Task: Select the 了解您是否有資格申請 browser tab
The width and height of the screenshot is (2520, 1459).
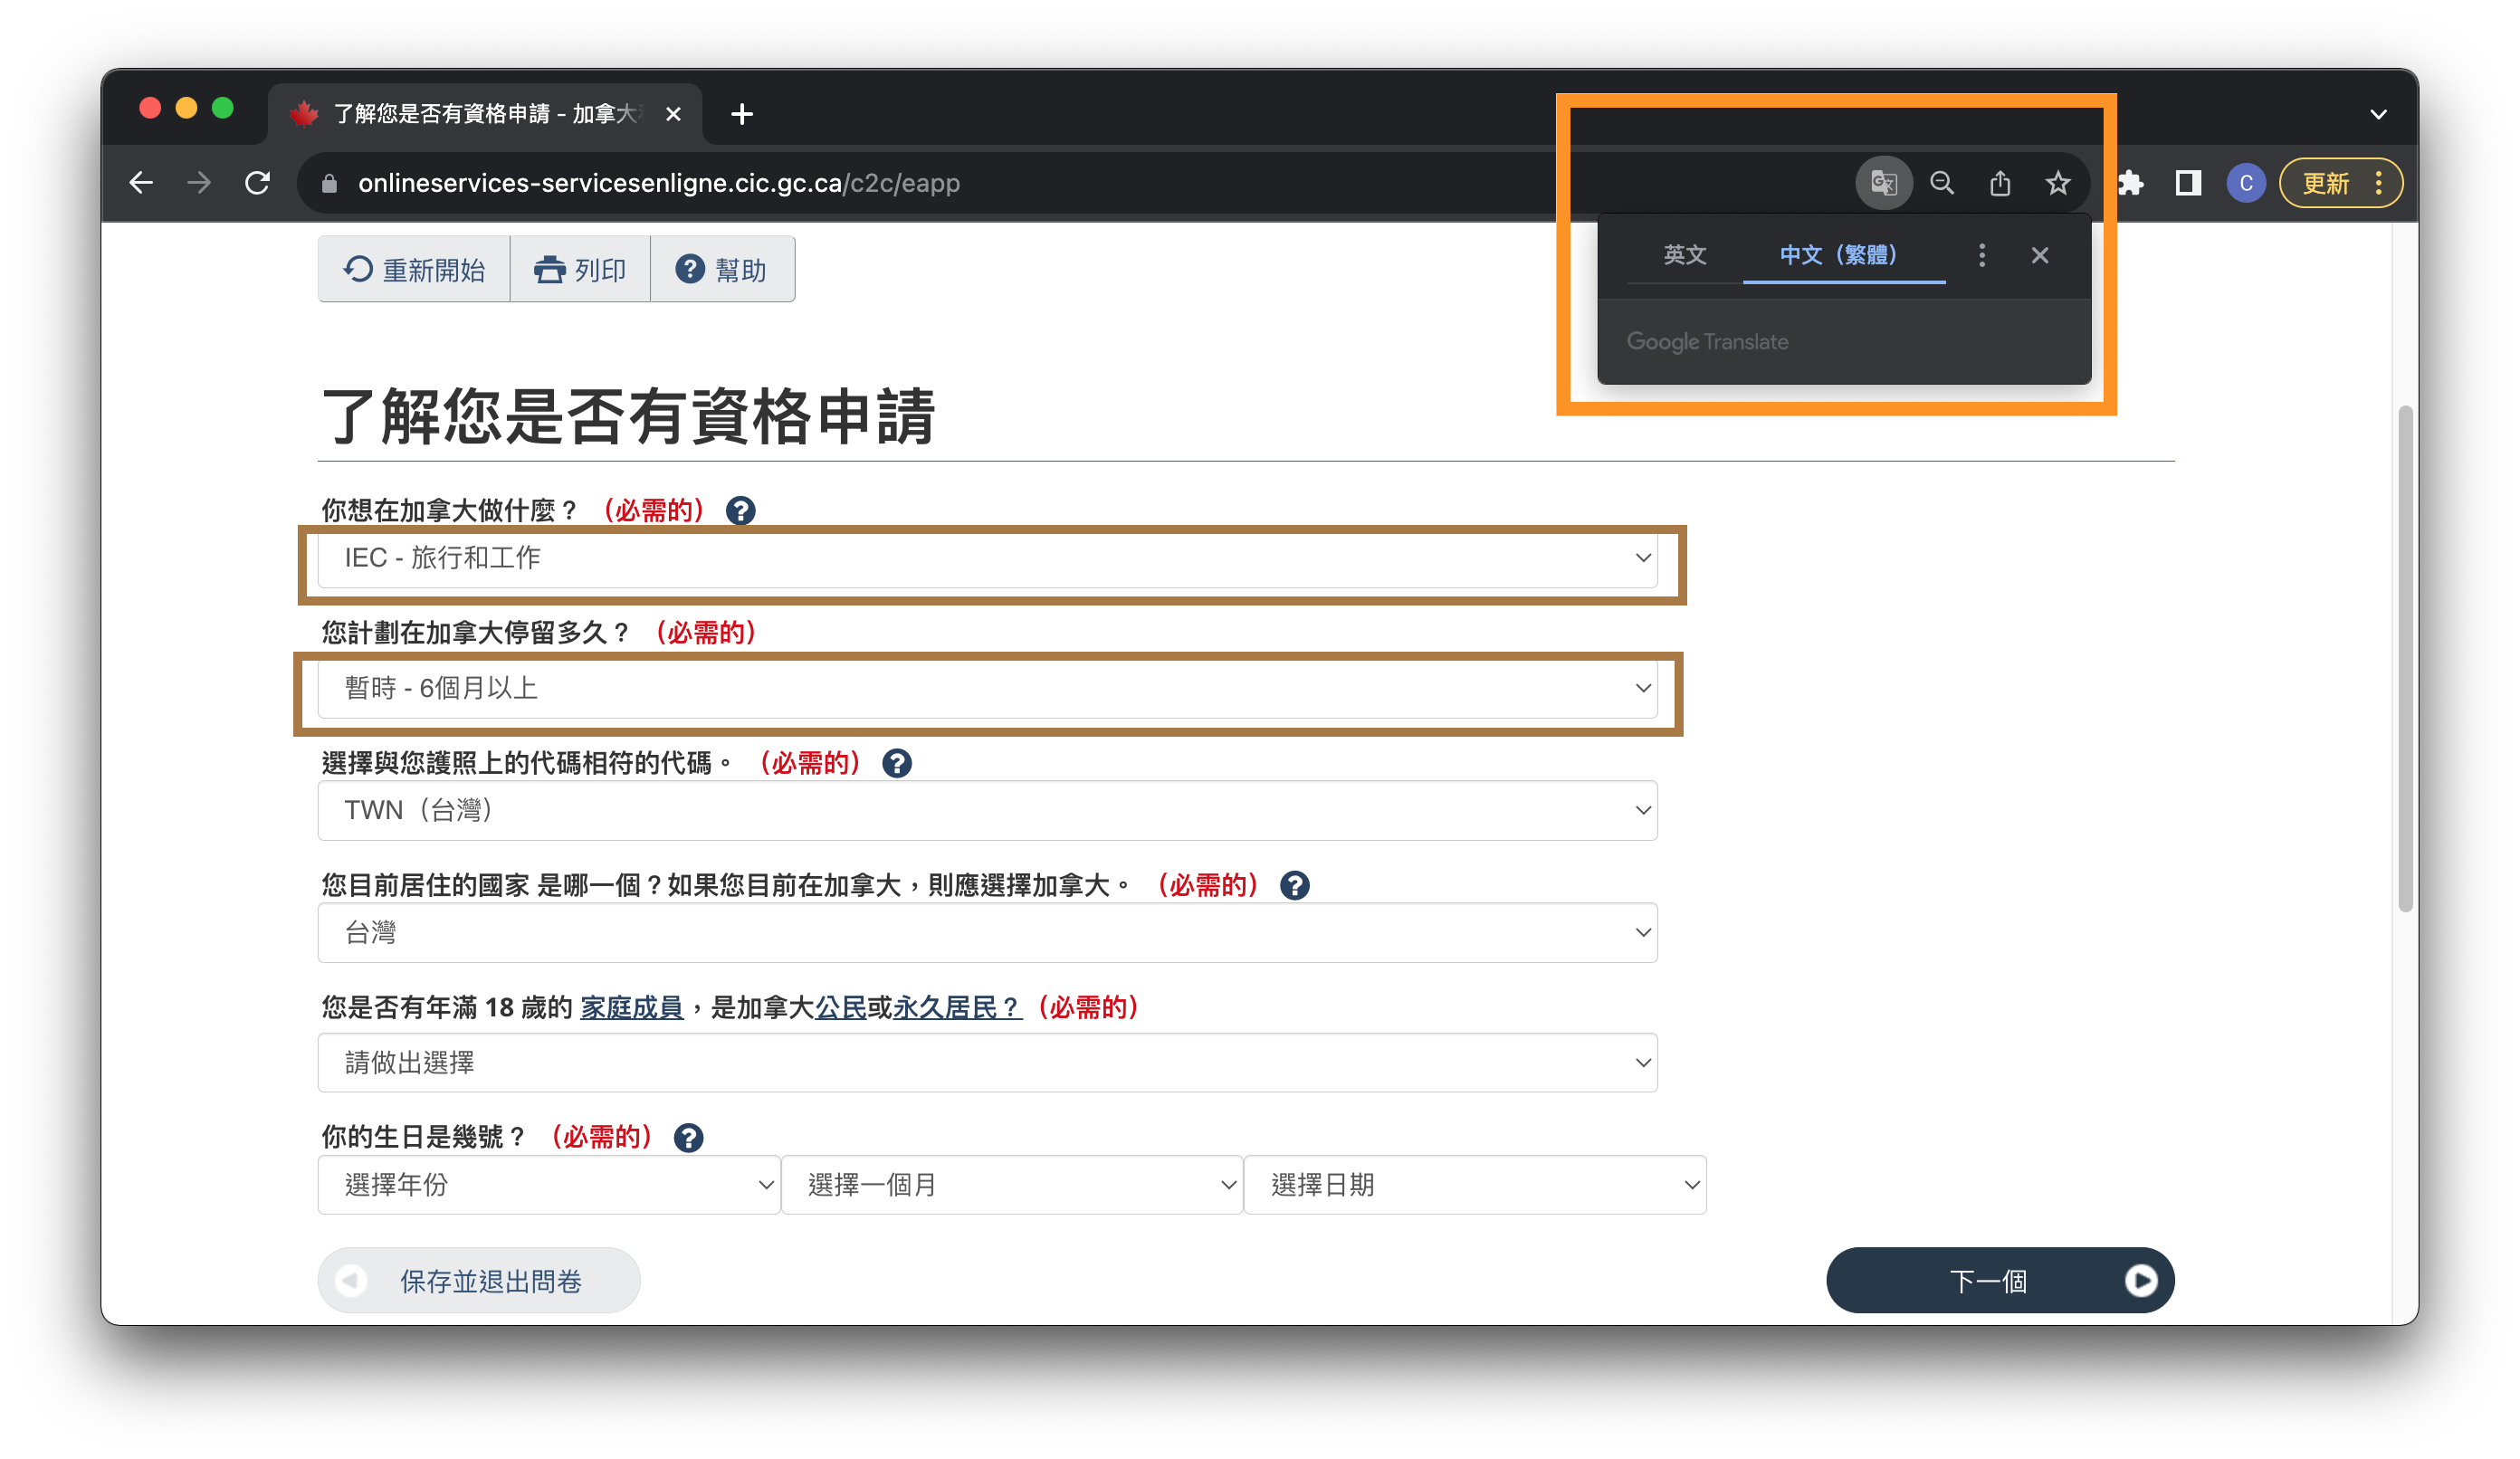Action: (485, 114)
